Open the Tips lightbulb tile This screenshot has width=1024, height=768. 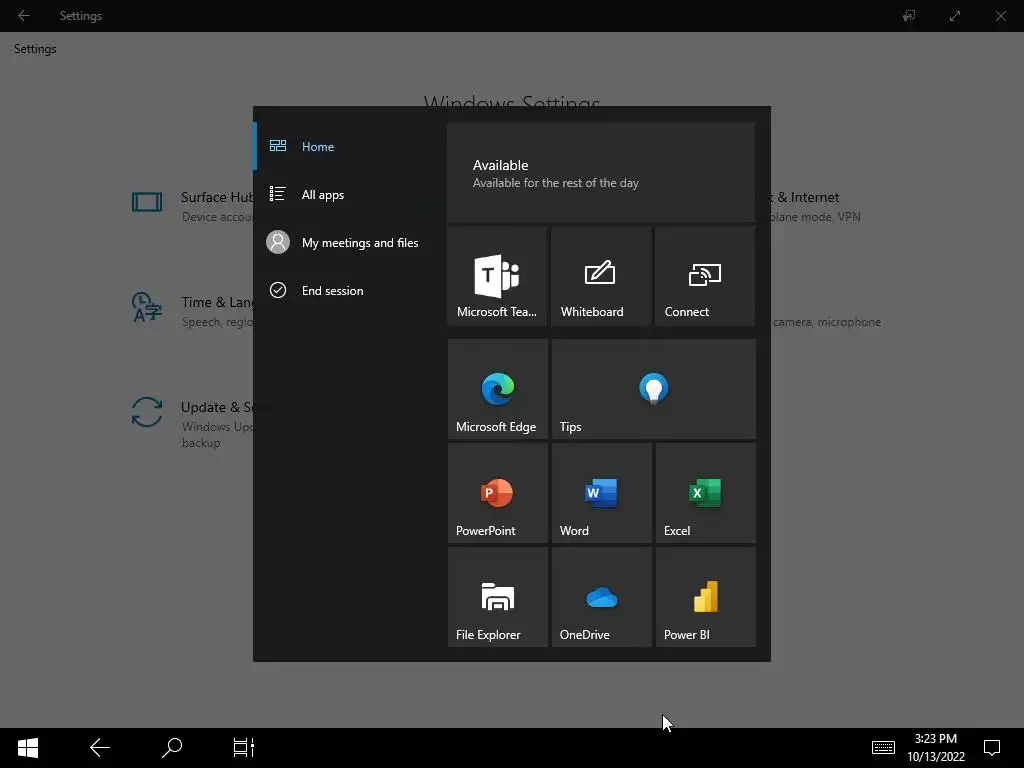(654, 389)
